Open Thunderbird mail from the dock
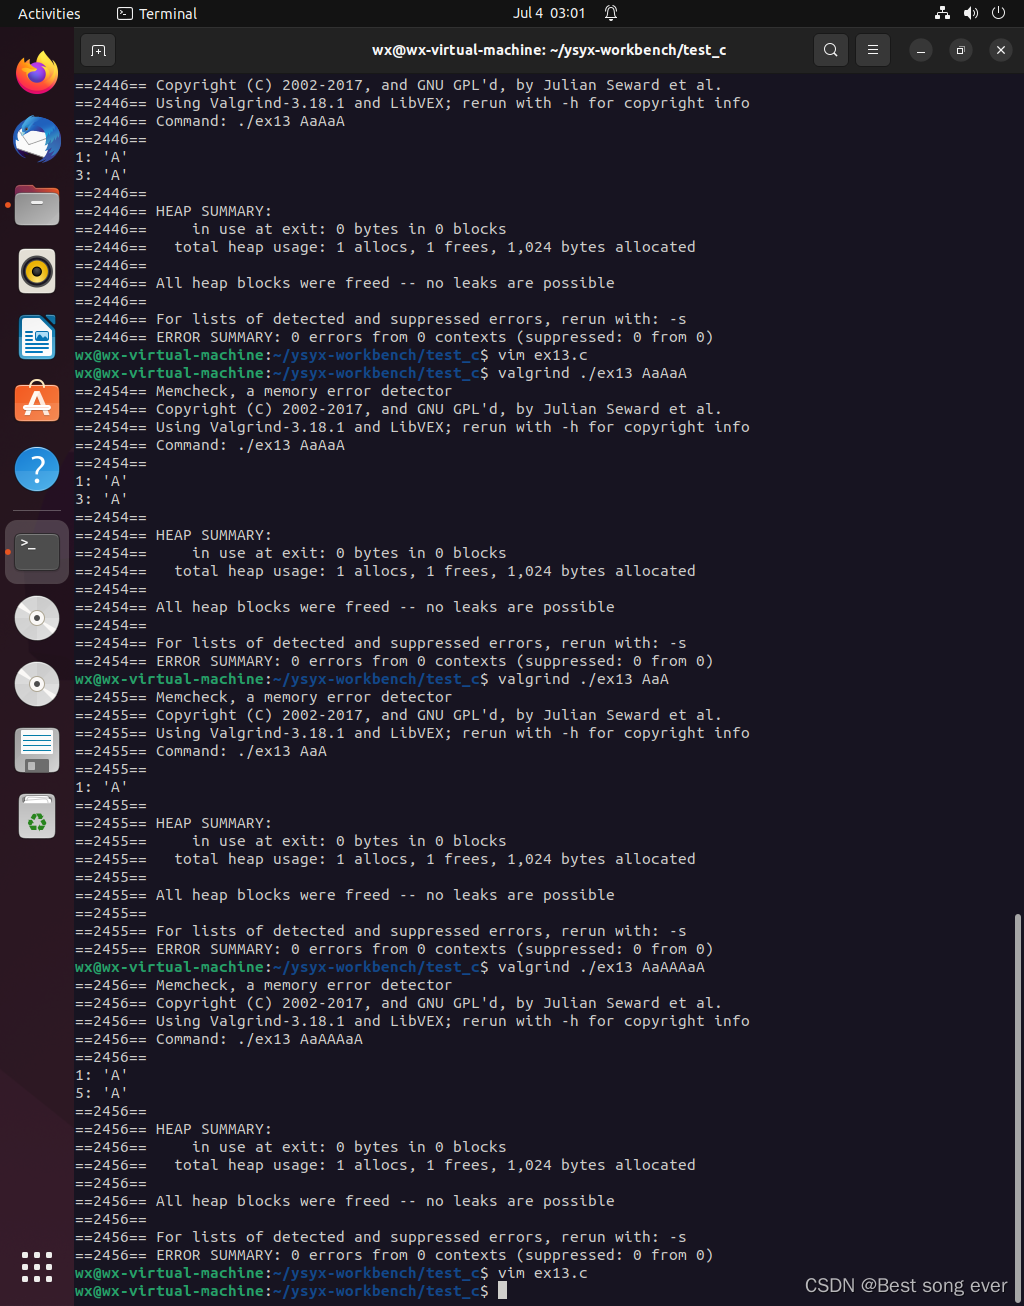The width and height of the screenshot is (1024, 1306). coord(37,139)
